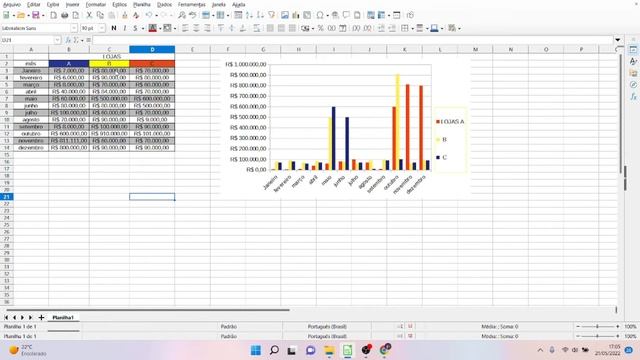Open sidebar Properties deck
Image resolution: width=640 pixels, height=360 pixels.
click(x=633, y=50)
